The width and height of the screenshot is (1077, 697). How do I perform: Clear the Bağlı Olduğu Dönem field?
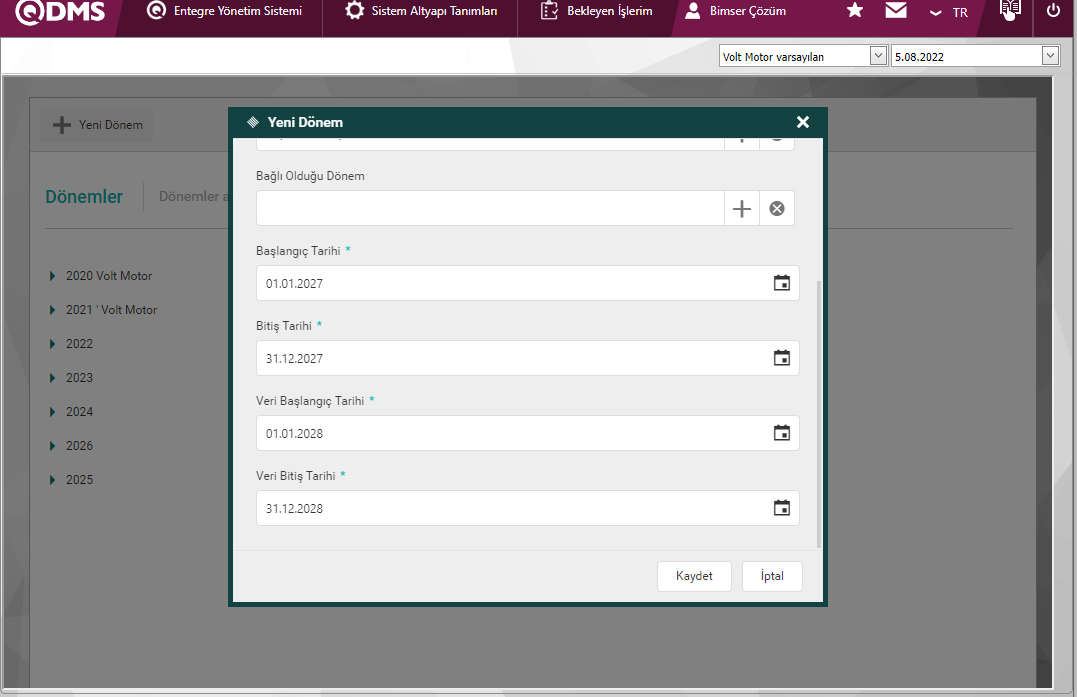776,209
